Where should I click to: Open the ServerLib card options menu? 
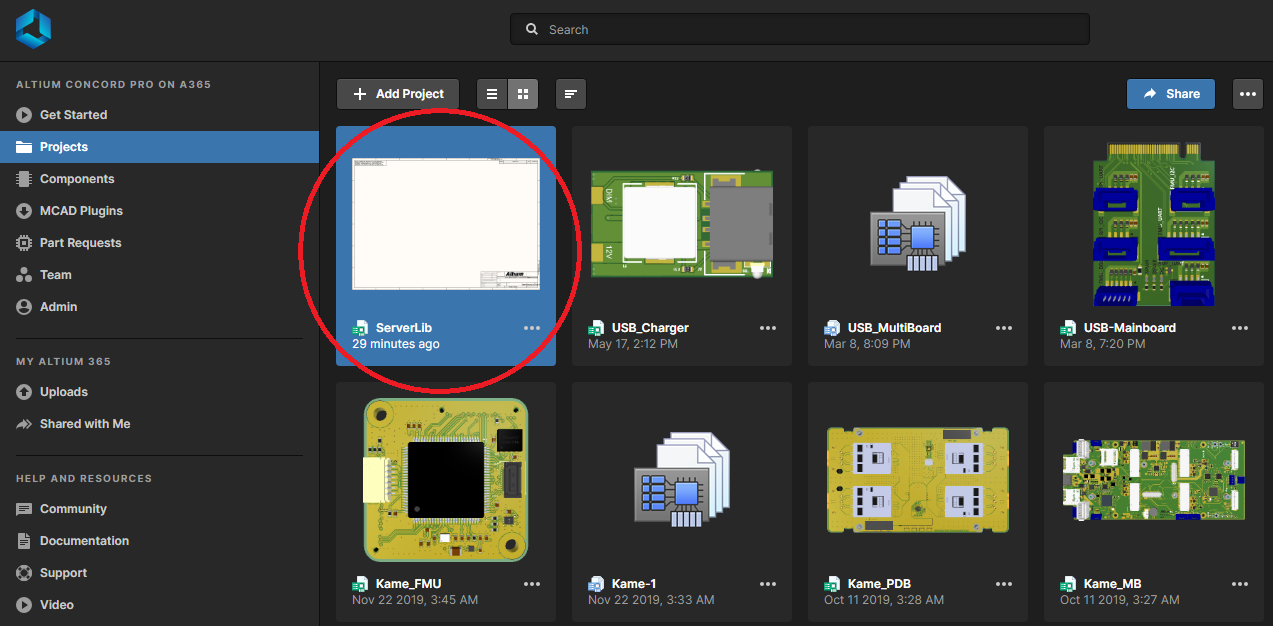click(x=532, y=328)
